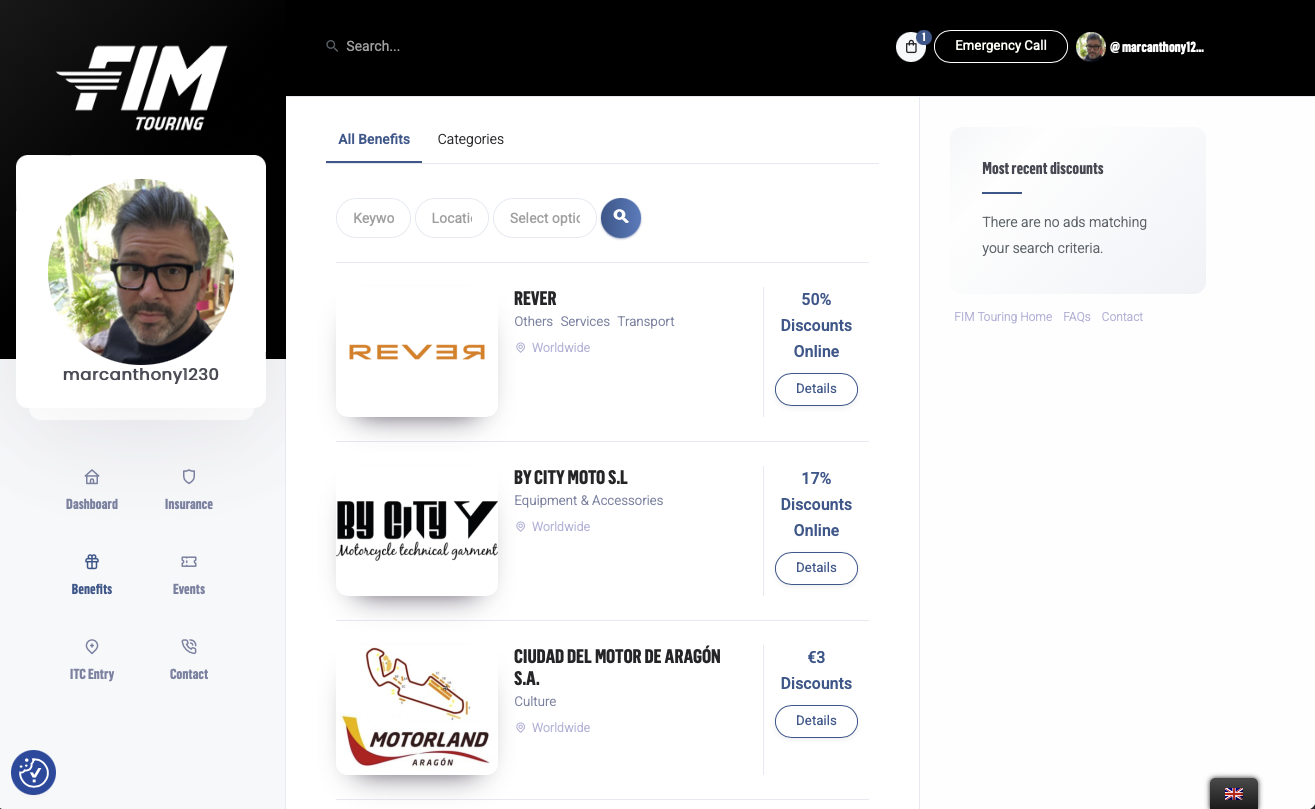Open the Contact phone icon
Viewport: 1315px width, 809px height.
[x=189, y=647]
